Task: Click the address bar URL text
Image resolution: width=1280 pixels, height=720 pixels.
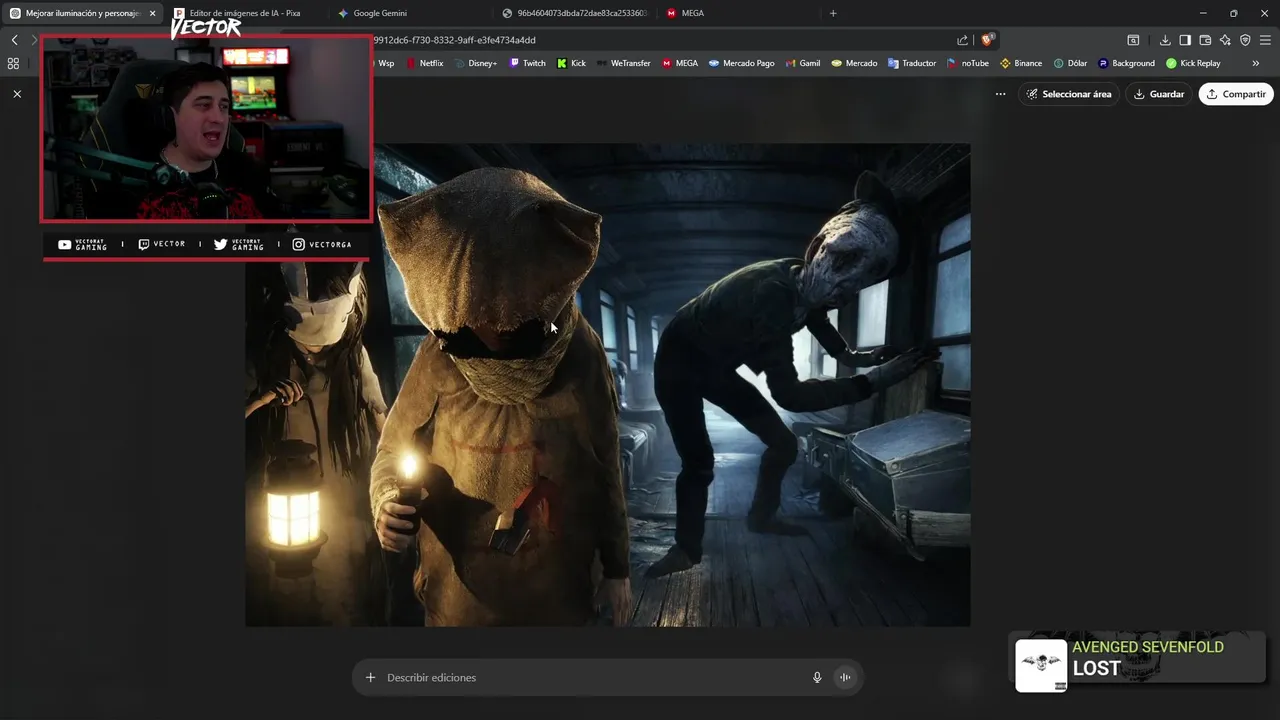Action: coord(454,40)
